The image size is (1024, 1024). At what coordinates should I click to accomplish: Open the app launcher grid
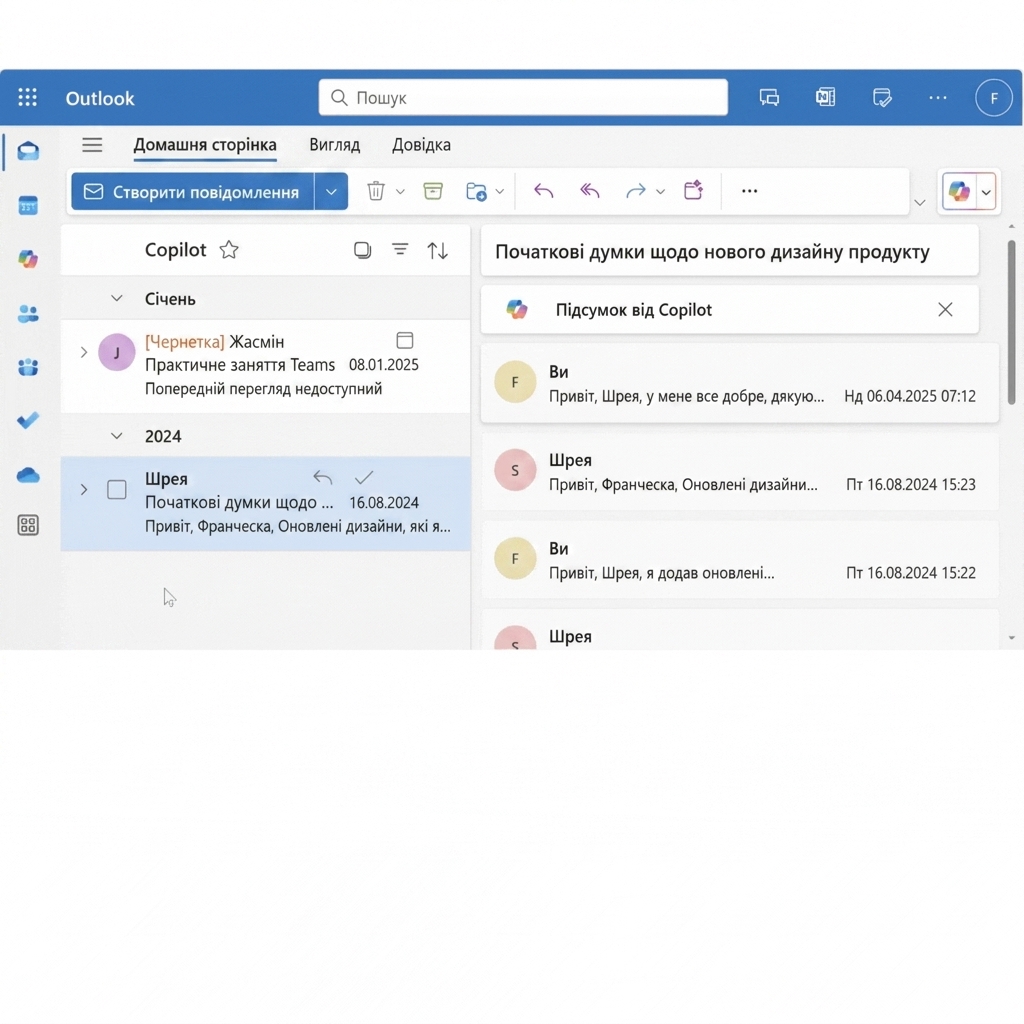point(27,97)
